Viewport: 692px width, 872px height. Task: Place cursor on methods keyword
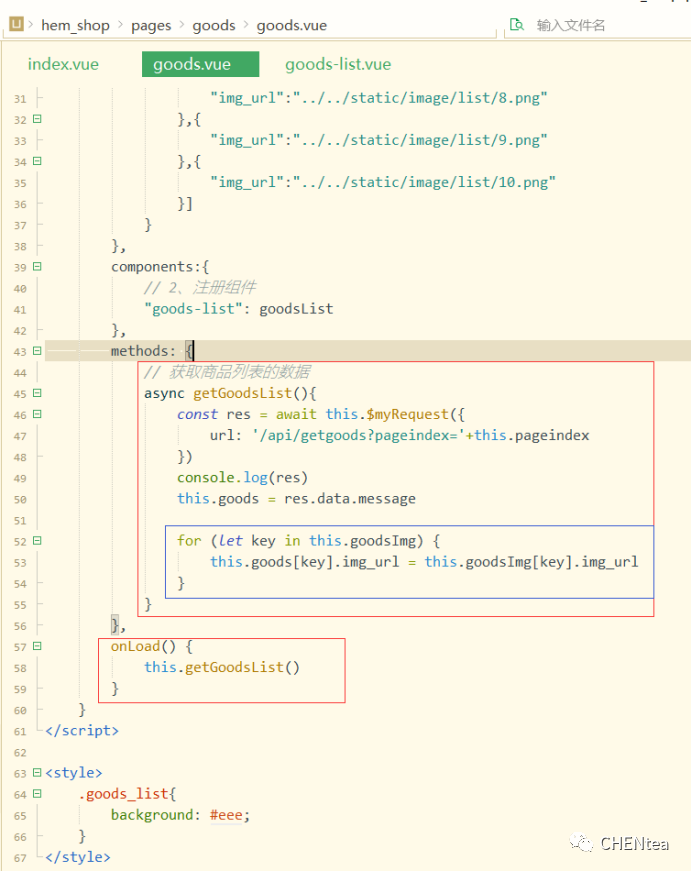(x=139, y=351)
